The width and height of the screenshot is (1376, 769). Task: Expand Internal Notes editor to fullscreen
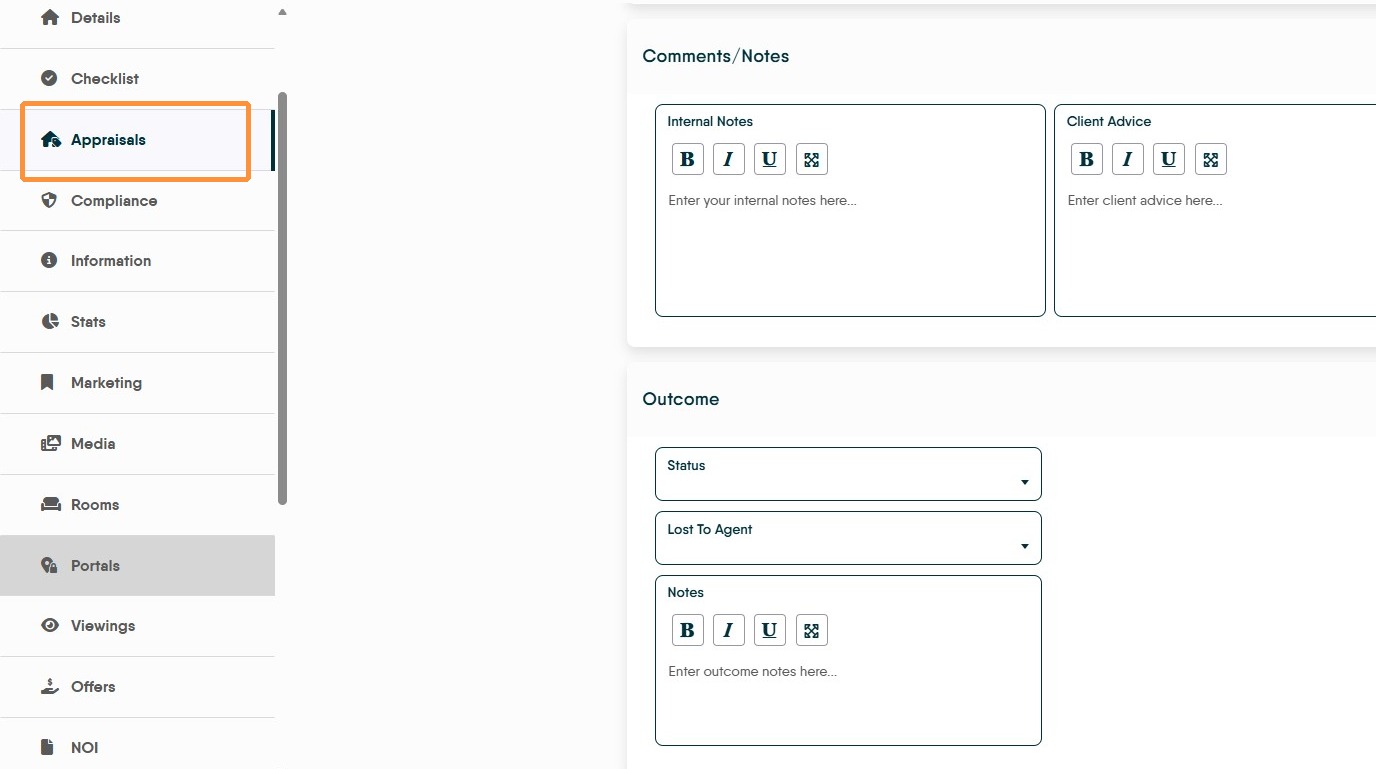coord(811,160)
